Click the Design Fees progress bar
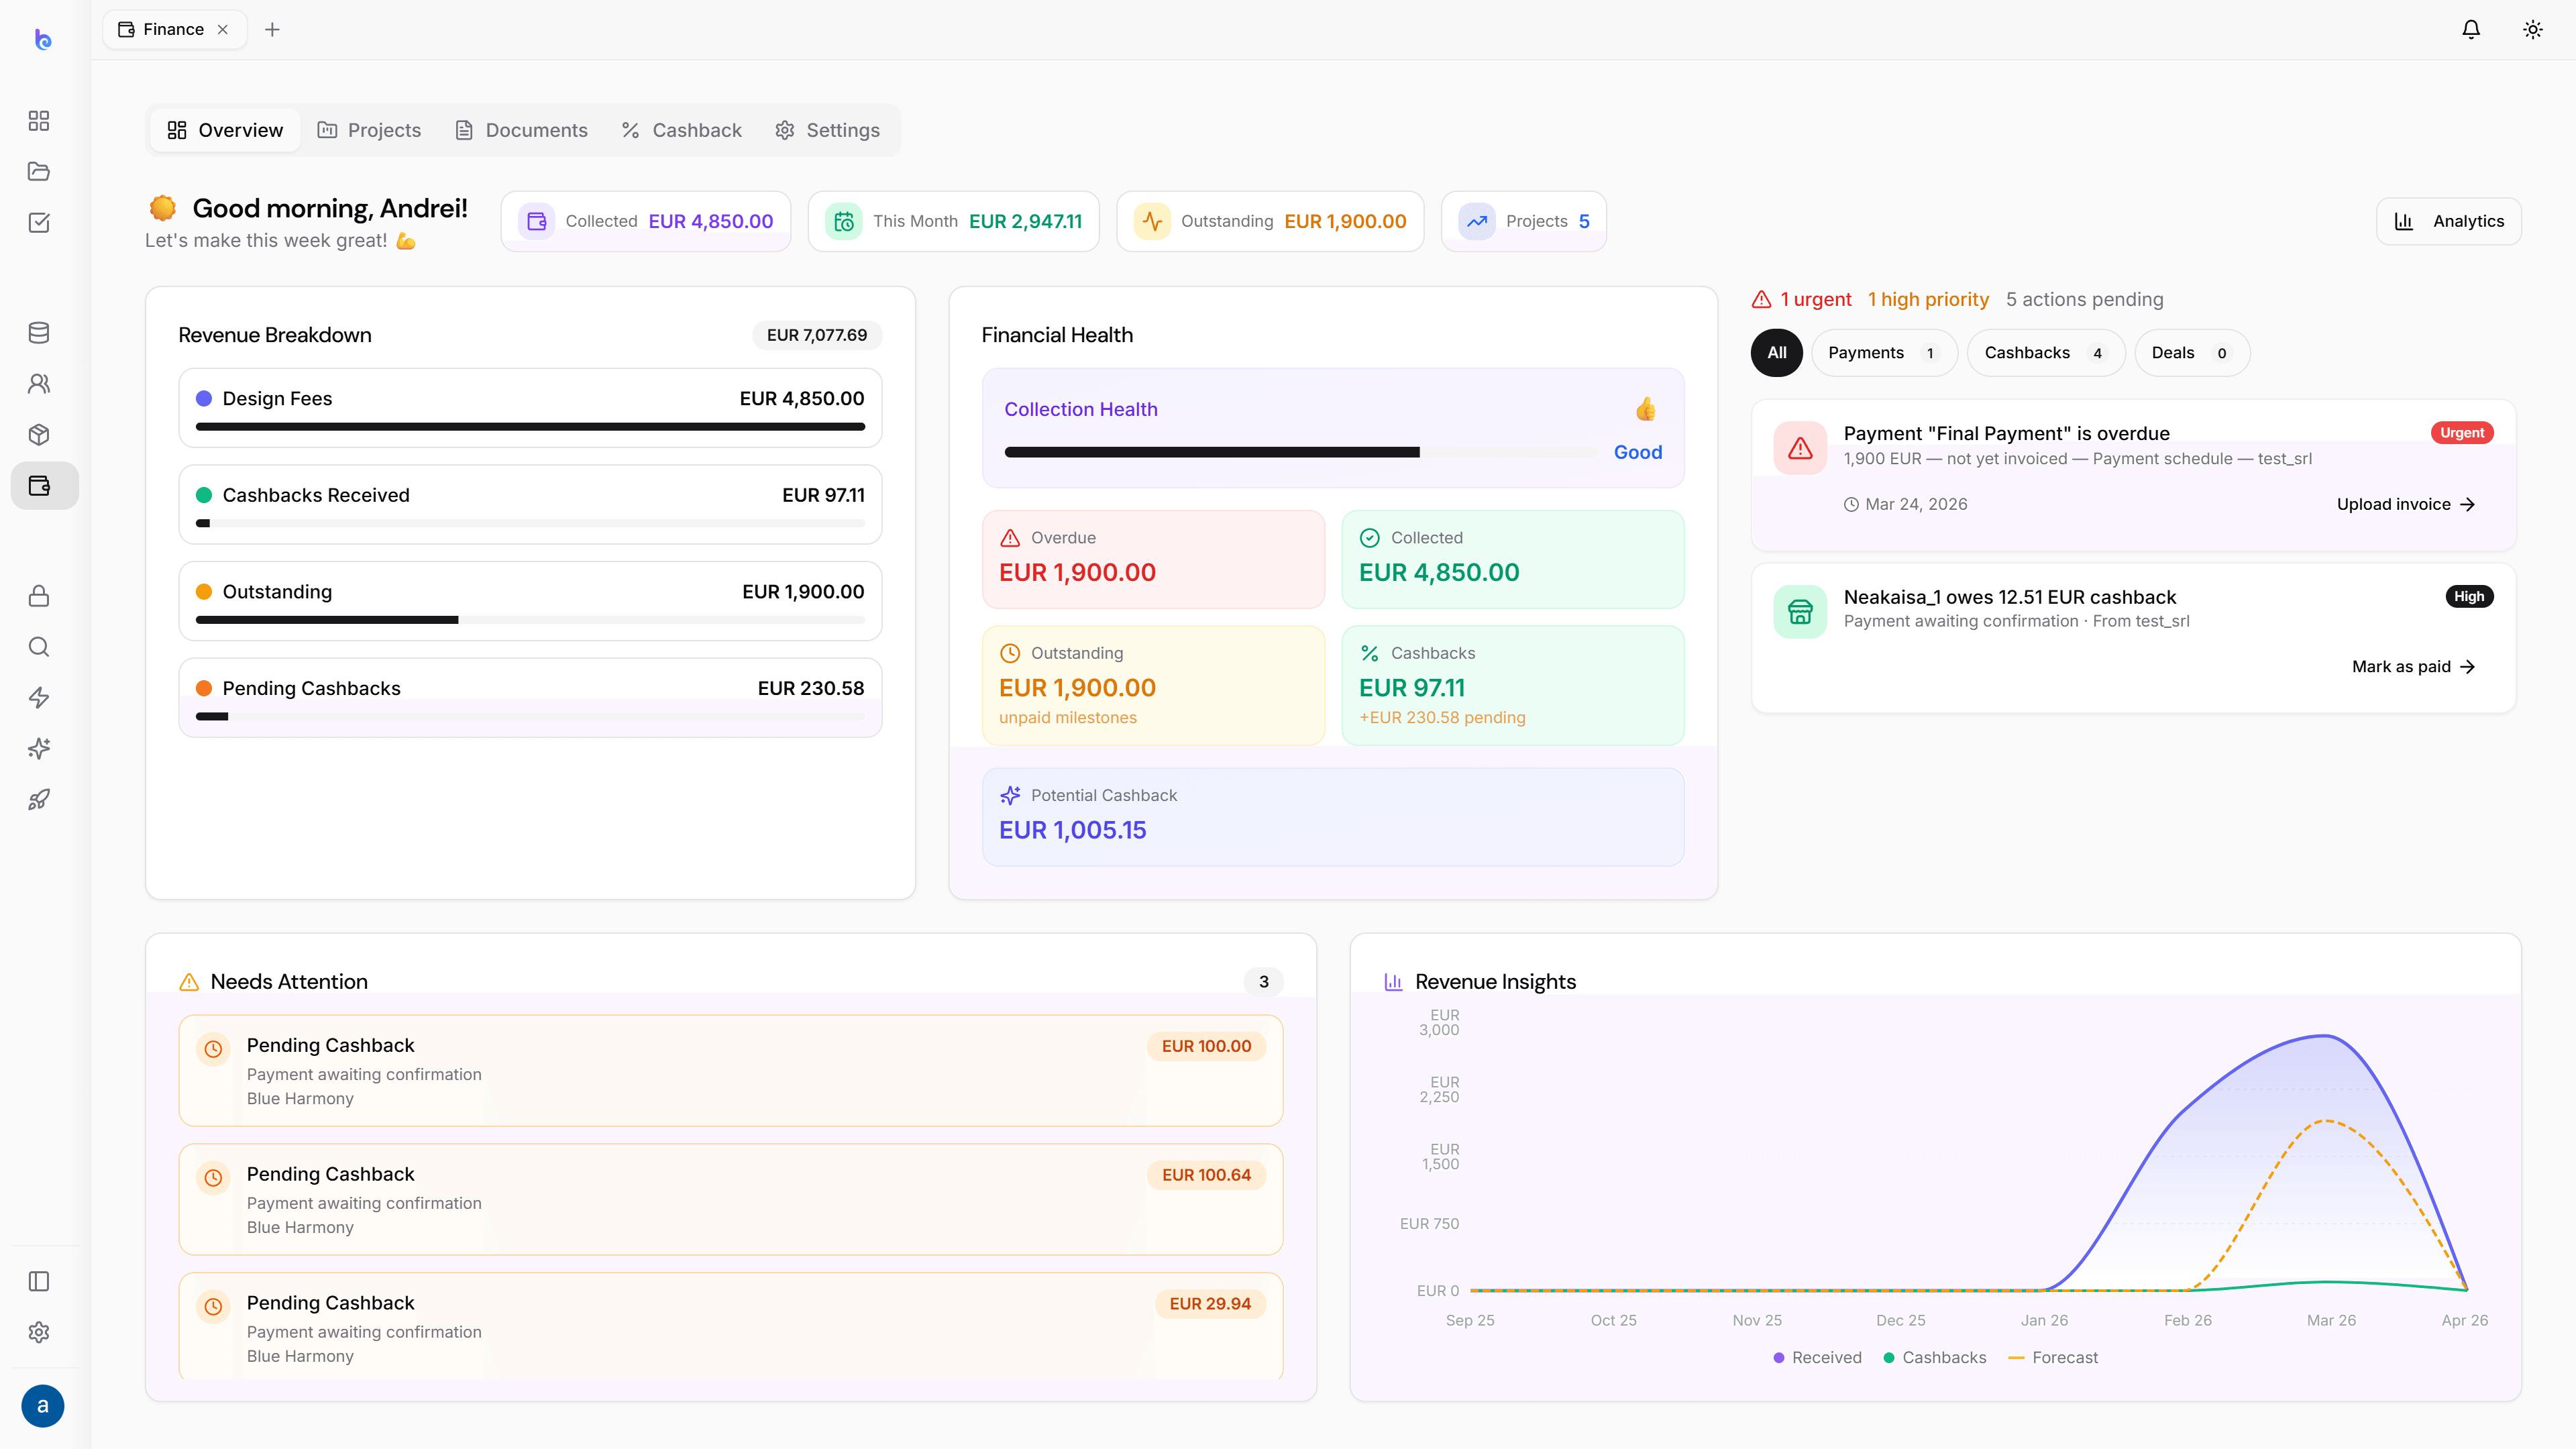 (530, 427)
